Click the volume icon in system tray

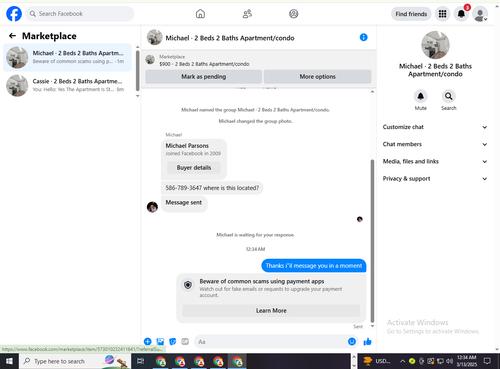[x=449, y=361]
